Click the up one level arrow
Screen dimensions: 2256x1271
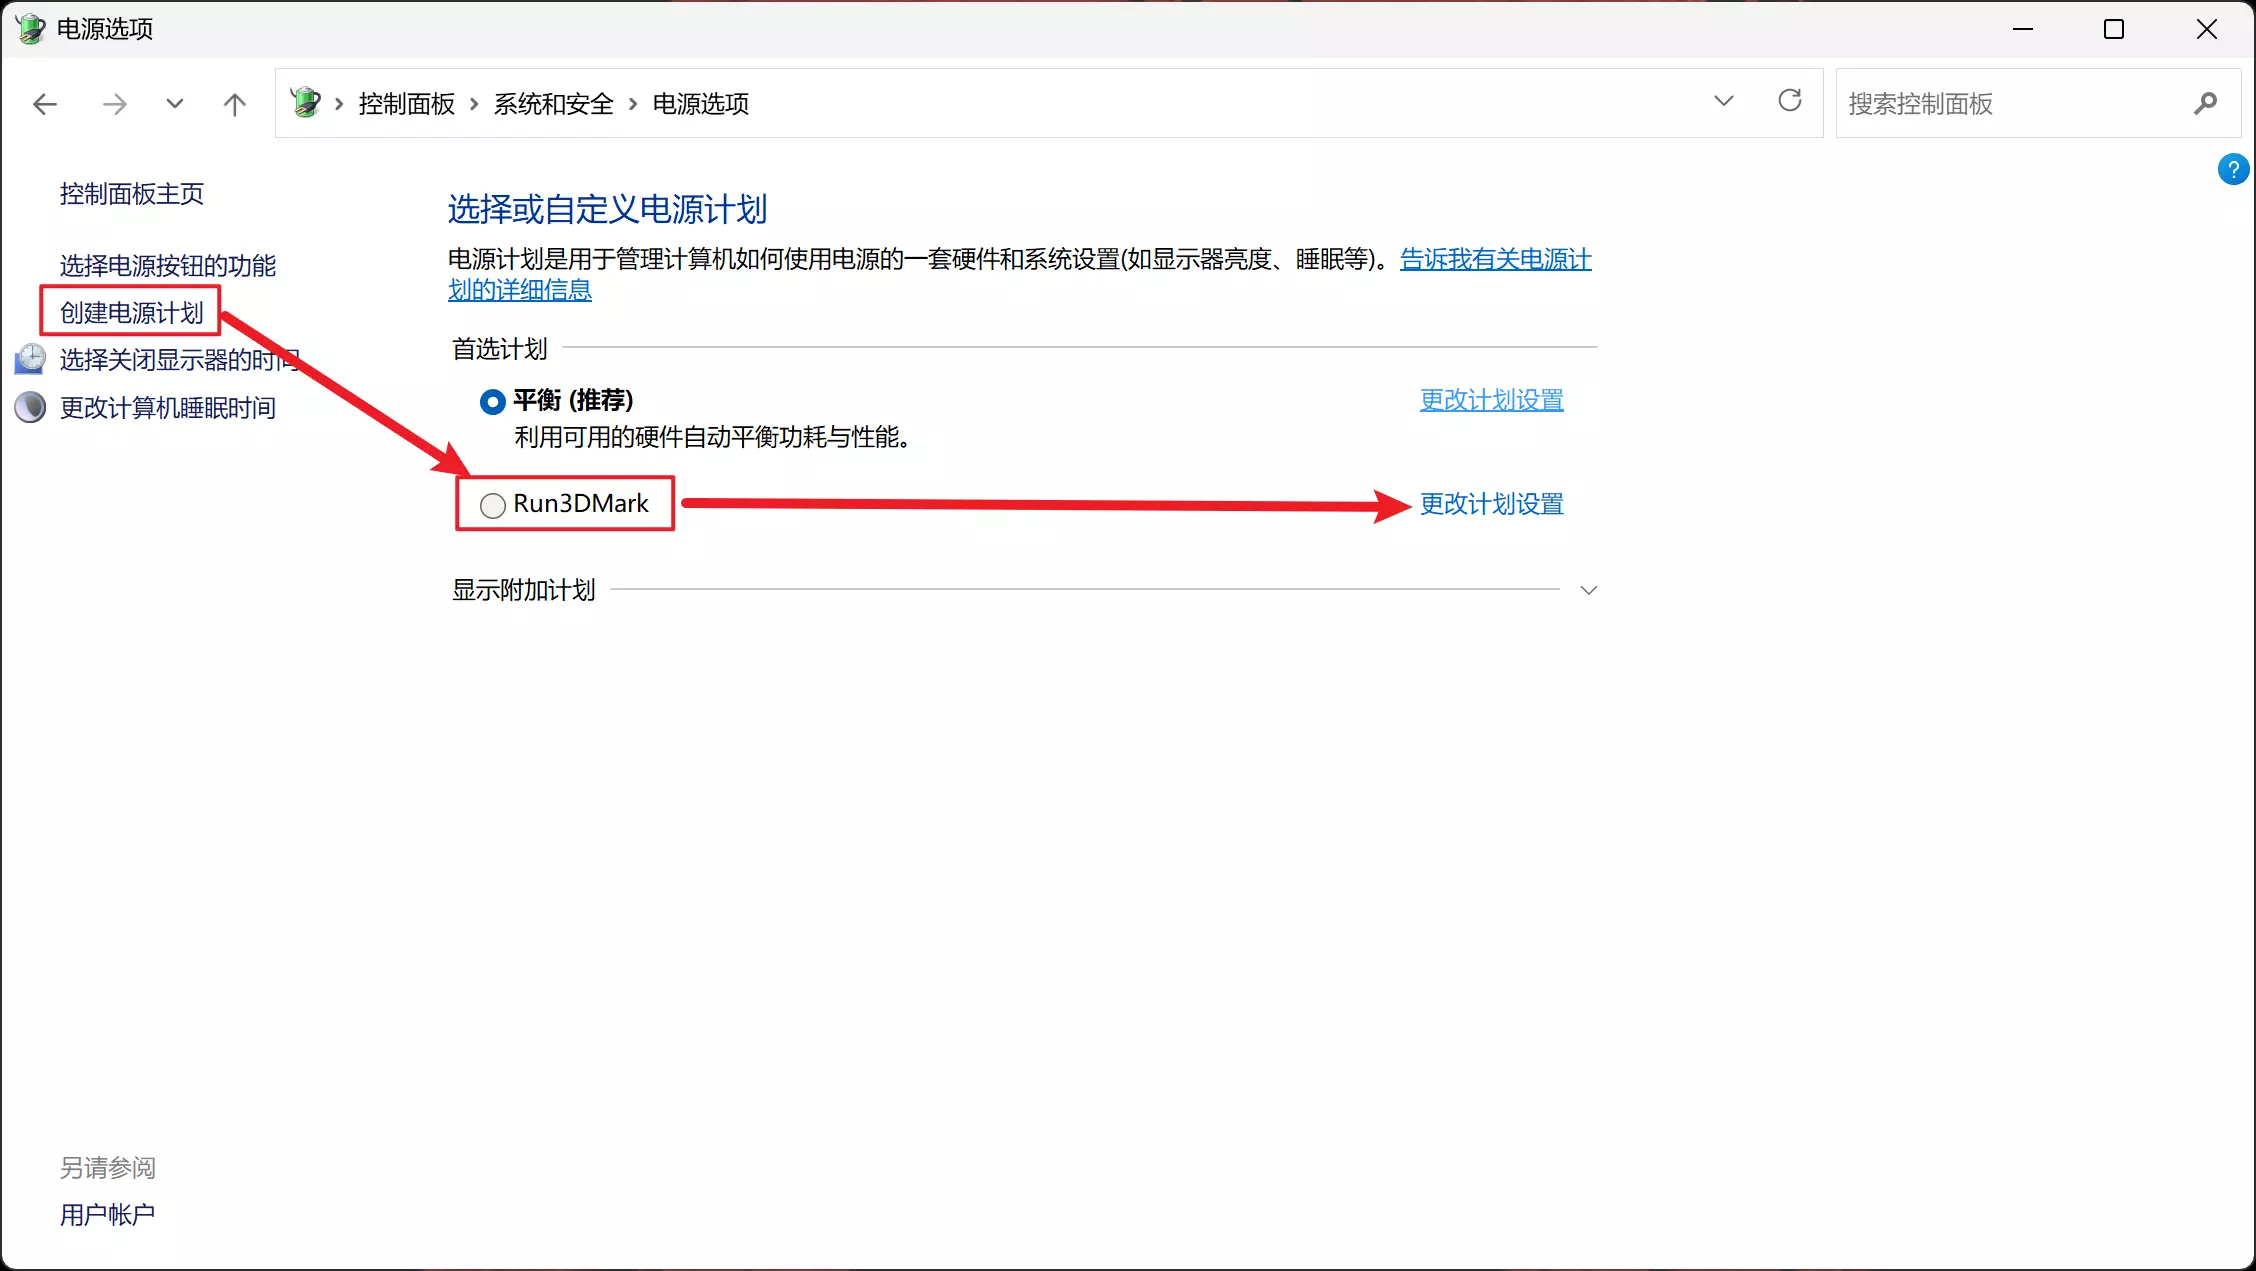point(235,104)
